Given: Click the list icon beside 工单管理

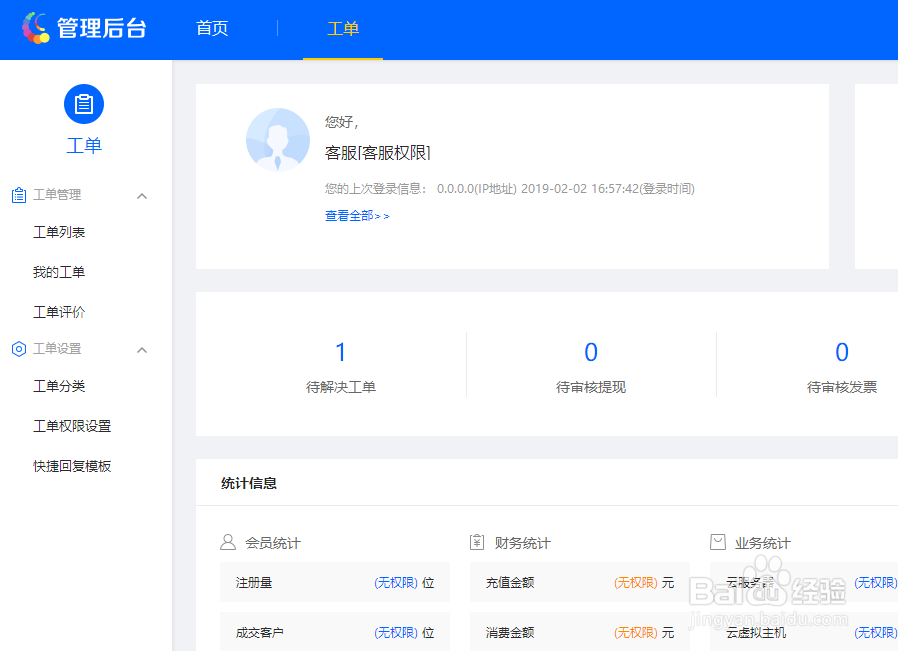Looking at the screenshot, I should [18, 194].
